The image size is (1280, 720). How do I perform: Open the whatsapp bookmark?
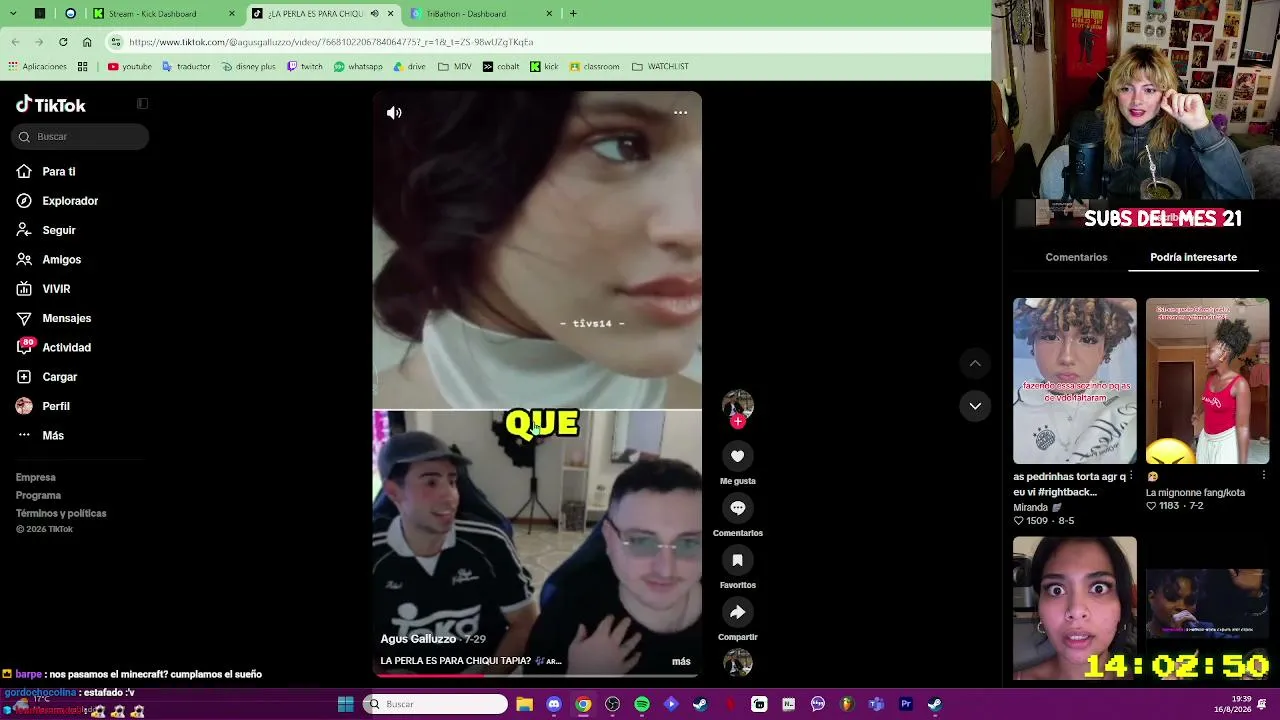pyautogui.click(x=358, y=67)
